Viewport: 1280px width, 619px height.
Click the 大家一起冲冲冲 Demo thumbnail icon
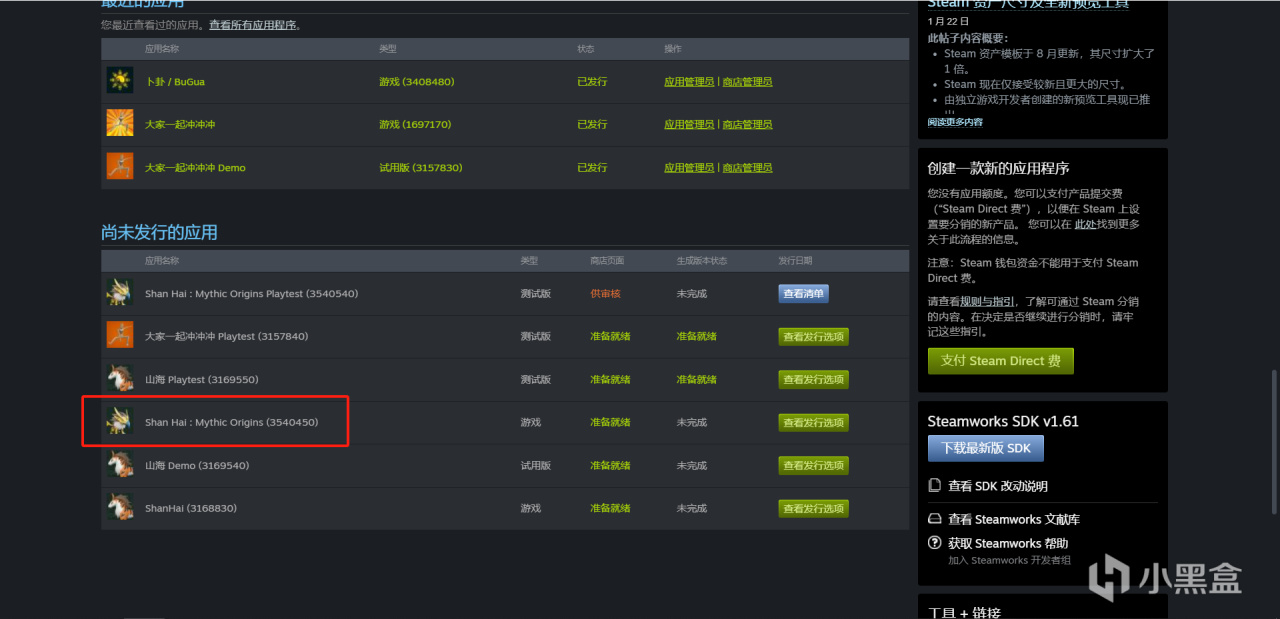[120, 167]
